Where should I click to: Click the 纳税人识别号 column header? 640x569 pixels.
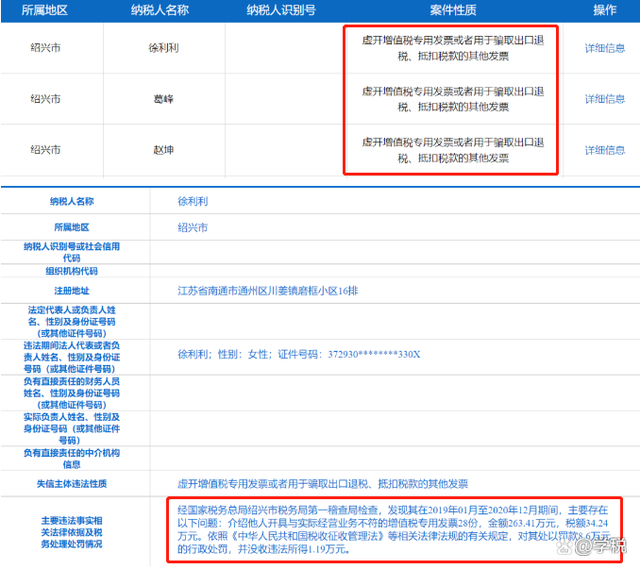tap(281, 10)
